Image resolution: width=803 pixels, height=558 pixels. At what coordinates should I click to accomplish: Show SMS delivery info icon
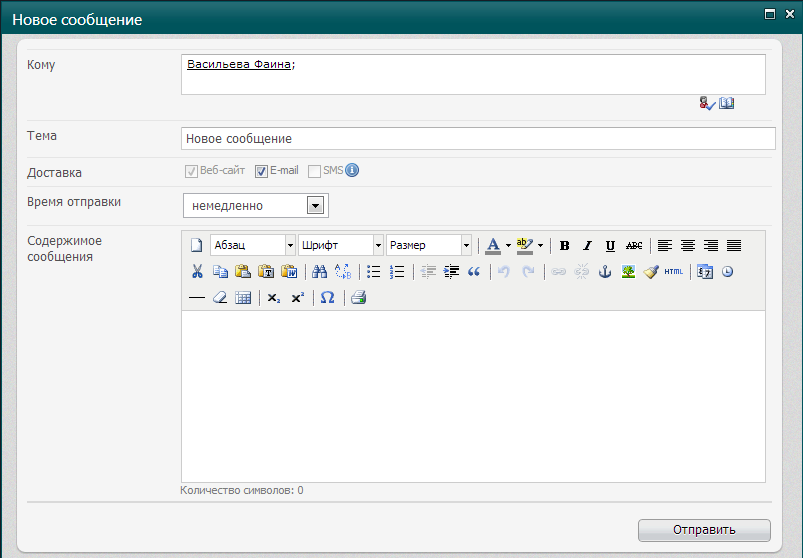pos(352,170)
